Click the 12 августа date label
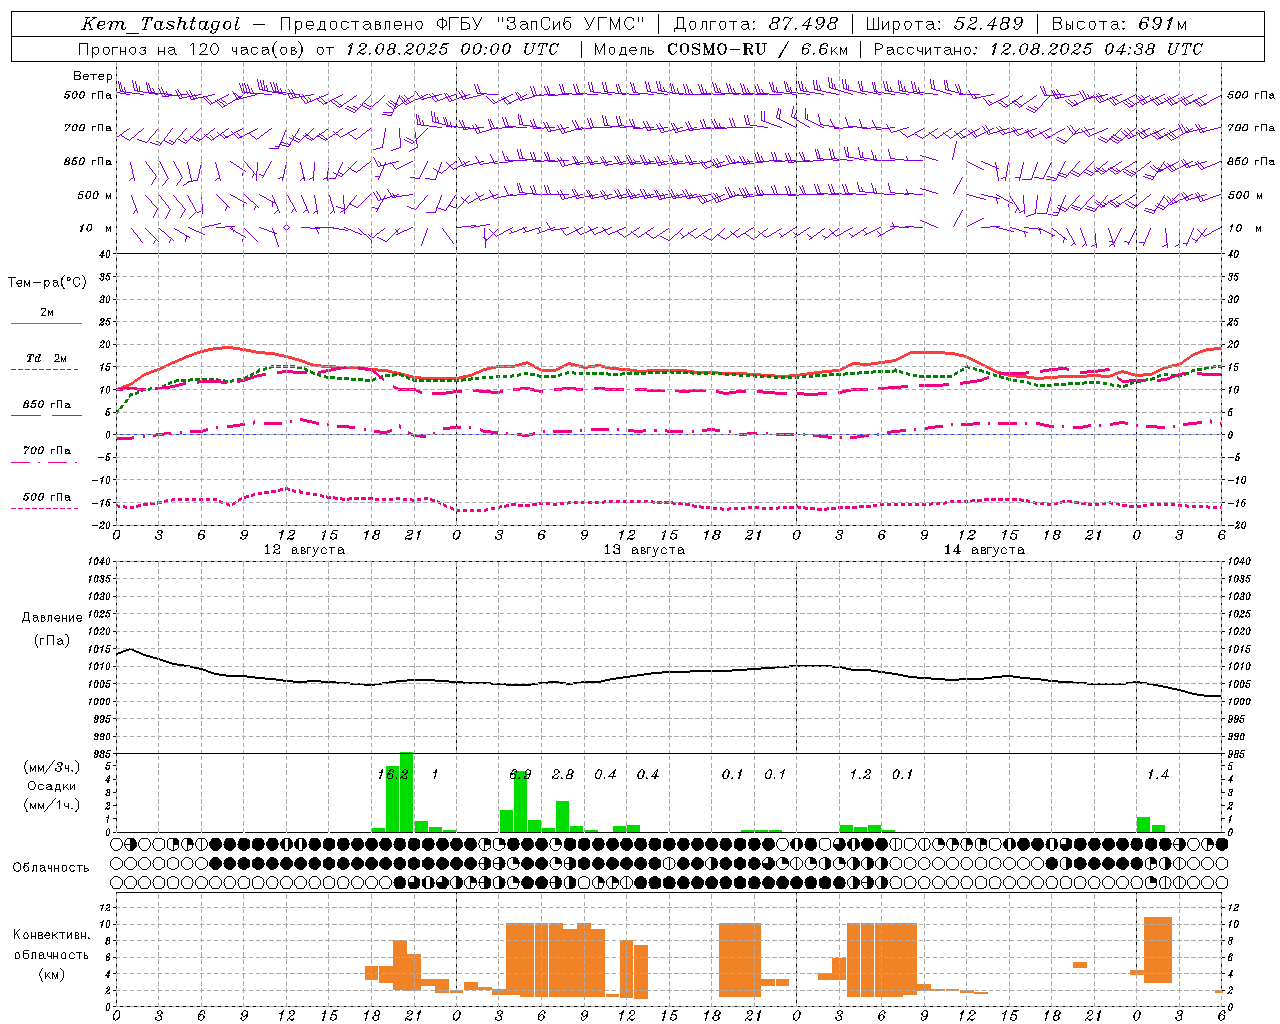Screen dimensions: 1280x1024 pyautogui.click(x=304, y=550)
